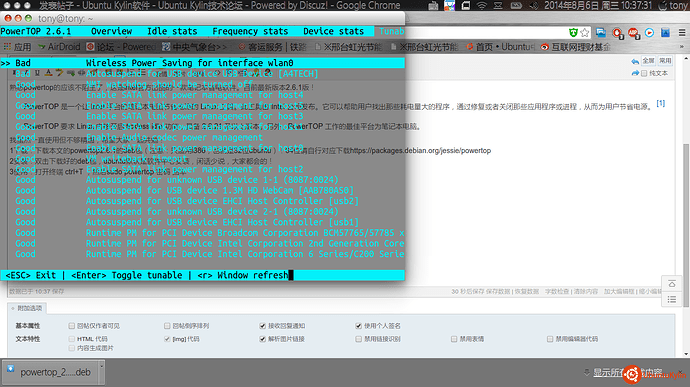Click the blue square extension icon next to the Chrome menu
The width and height of the screenshot is (690, 387).
tap(665, 33)
